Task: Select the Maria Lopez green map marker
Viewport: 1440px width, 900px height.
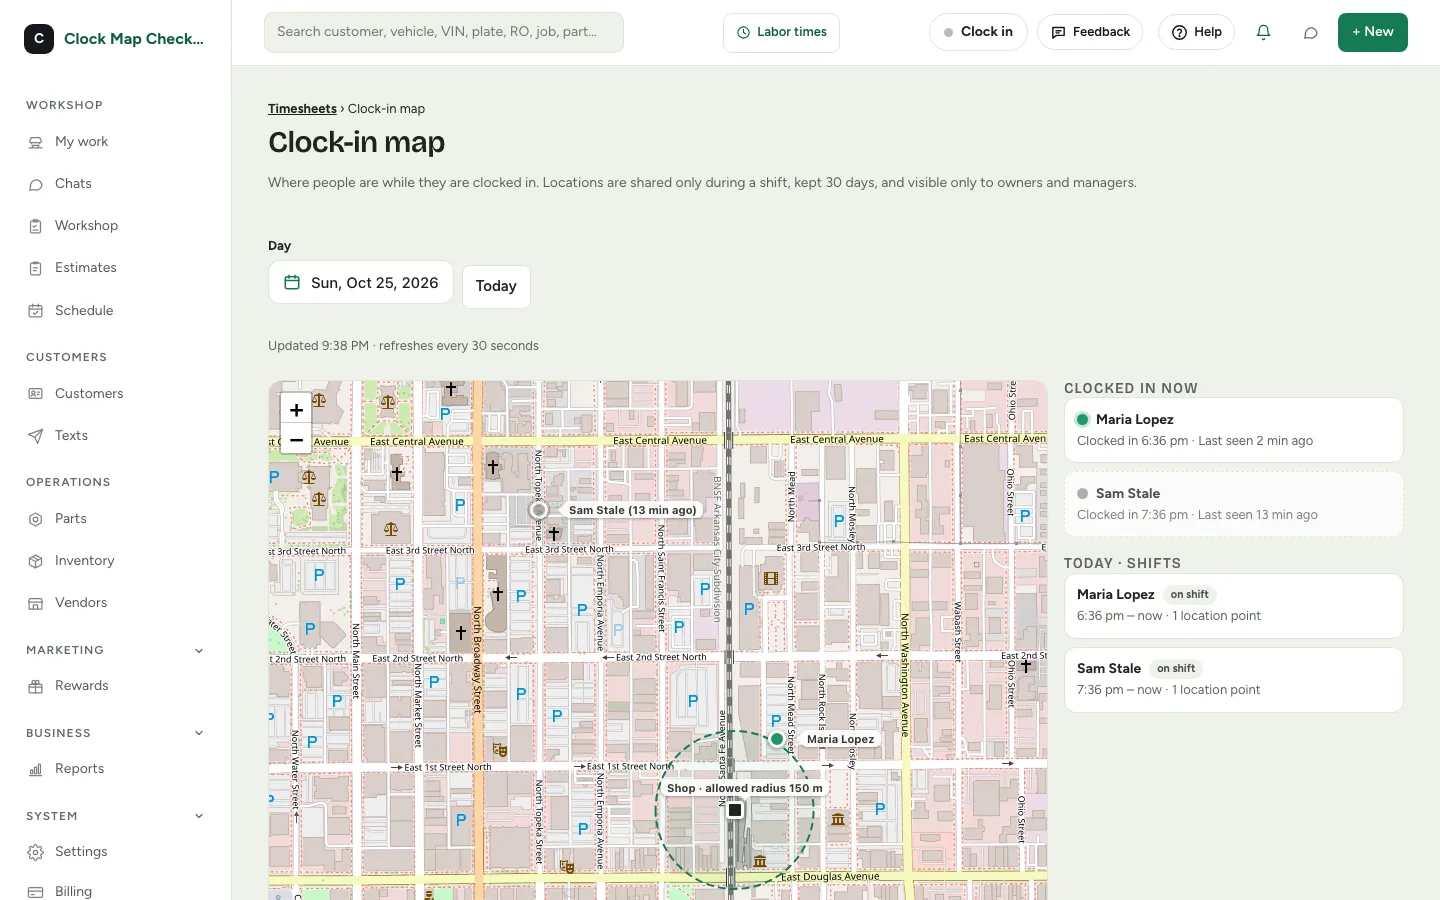Action: pos(777,739)
